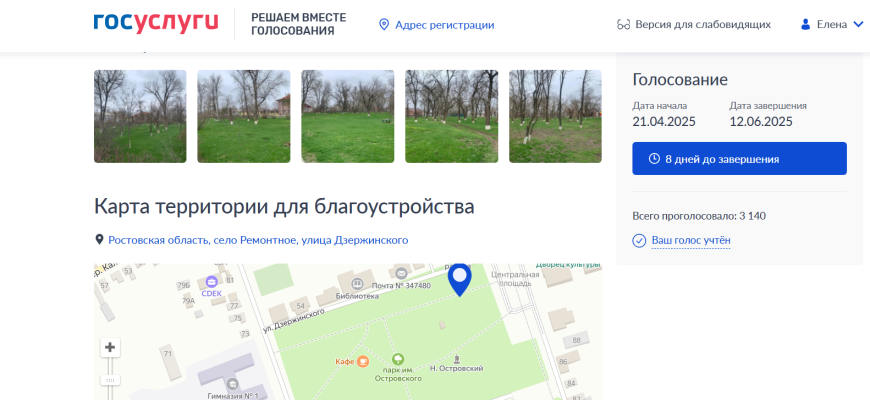
Task: Click building number 88 on the map
Action: point(576,340)
